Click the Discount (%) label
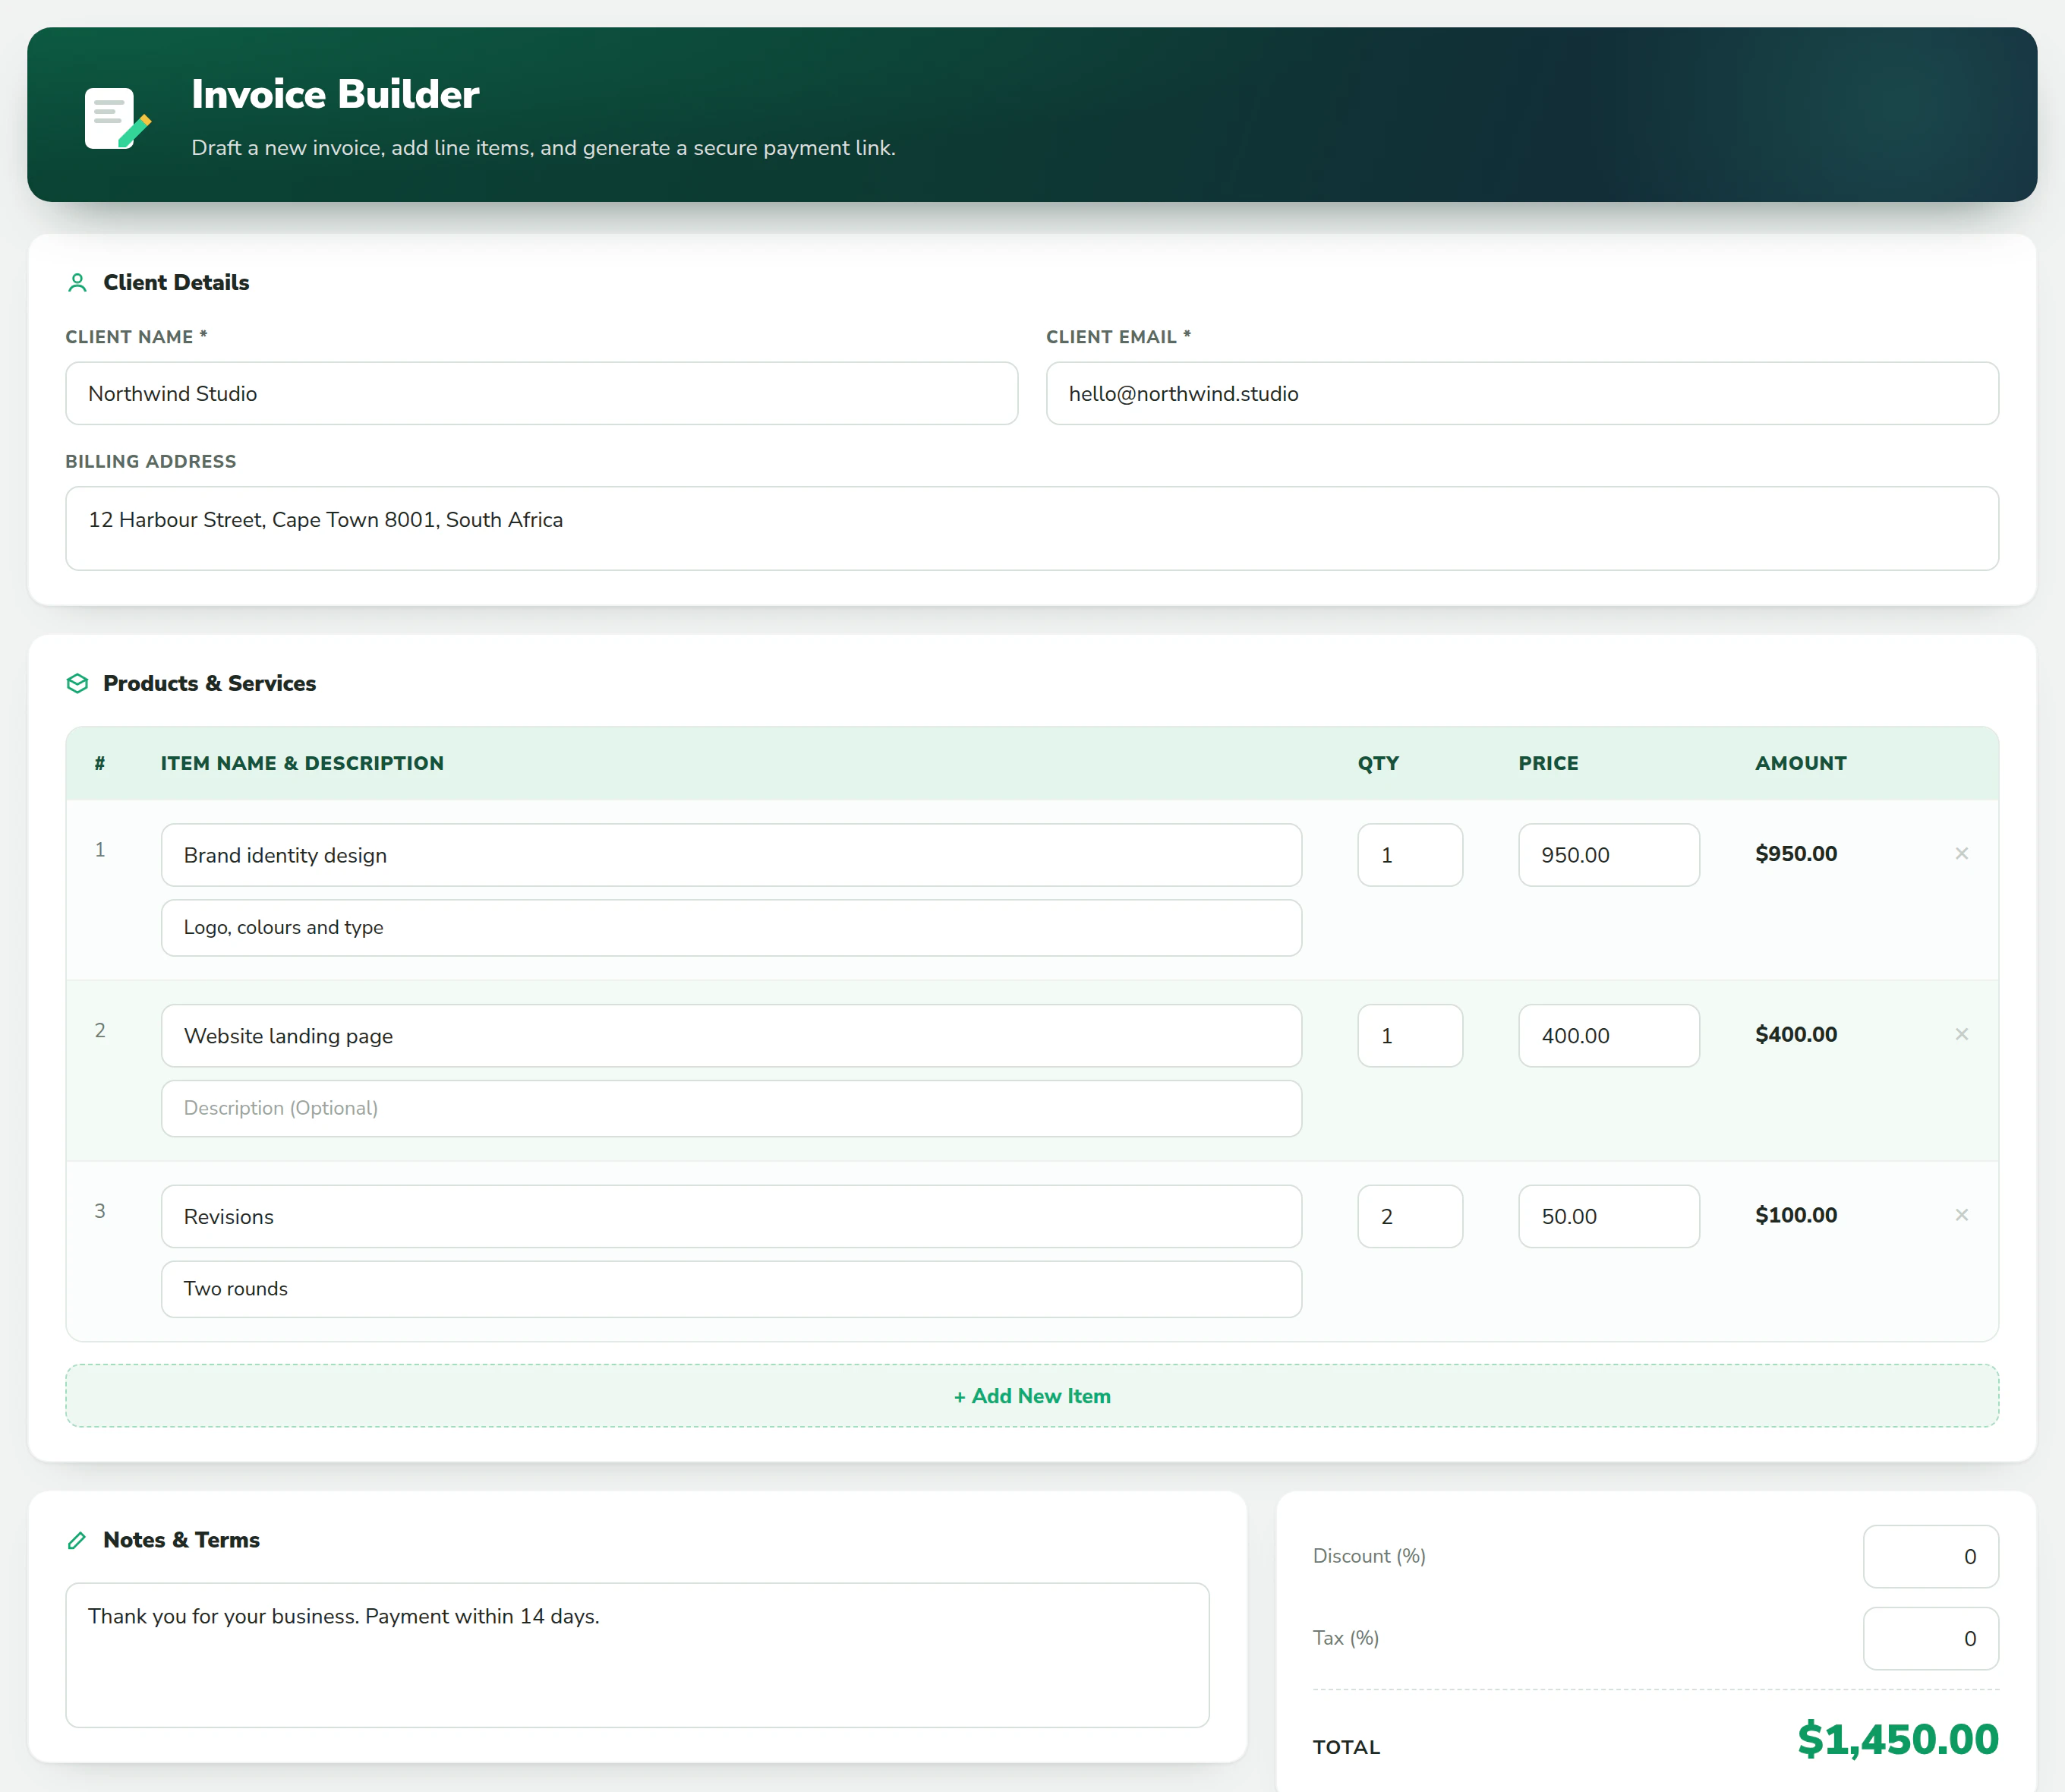 coord(1369,1556)
